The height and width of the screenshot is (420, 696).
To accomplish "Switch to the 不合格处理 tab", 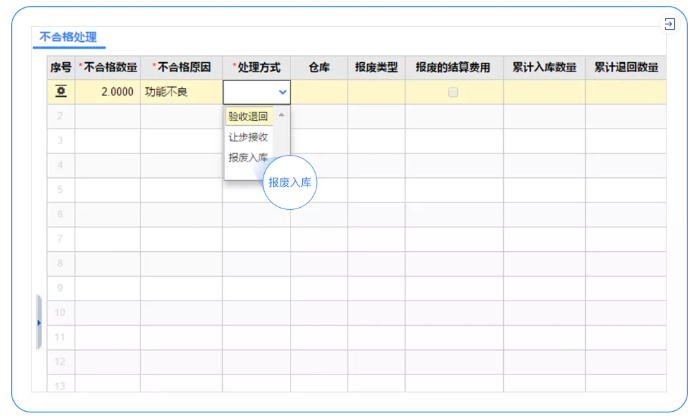I will pyautogui.click(x=68, y=38).
